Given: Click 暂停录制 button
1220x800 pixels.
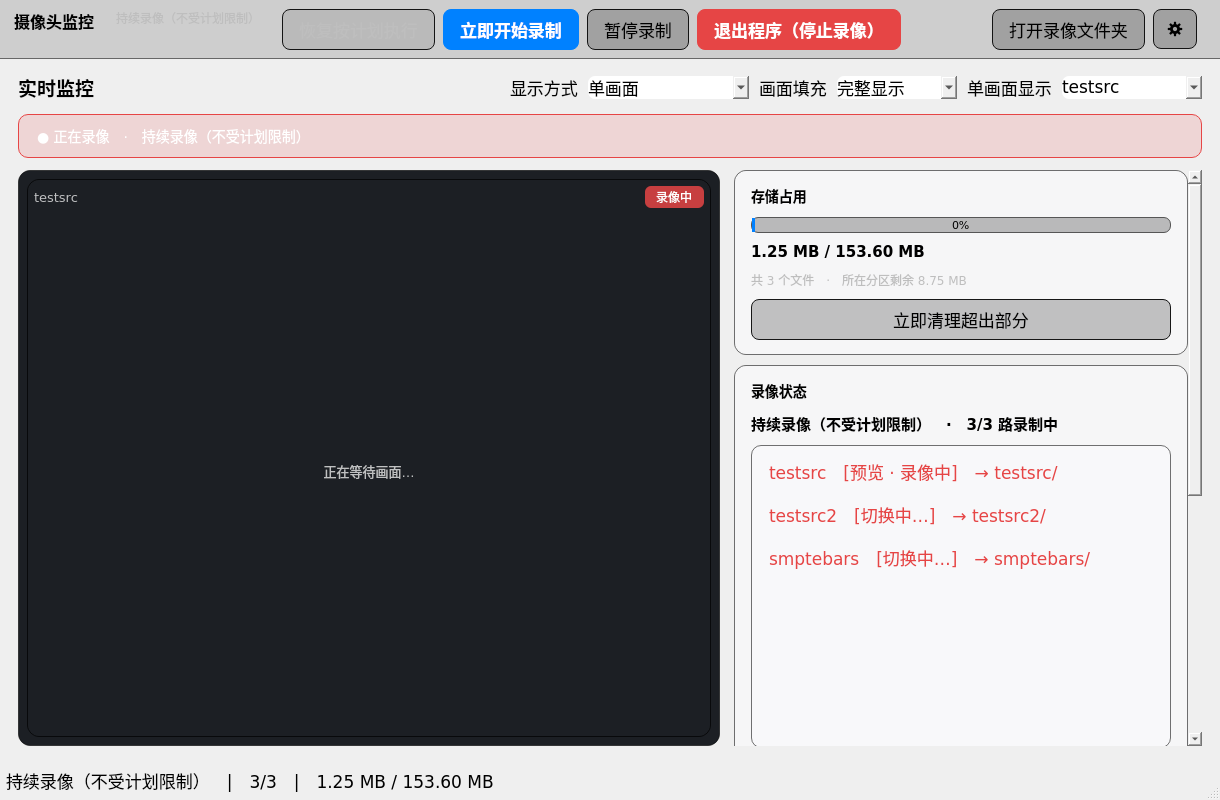Looking at the screenshot, I should [638, 30].
